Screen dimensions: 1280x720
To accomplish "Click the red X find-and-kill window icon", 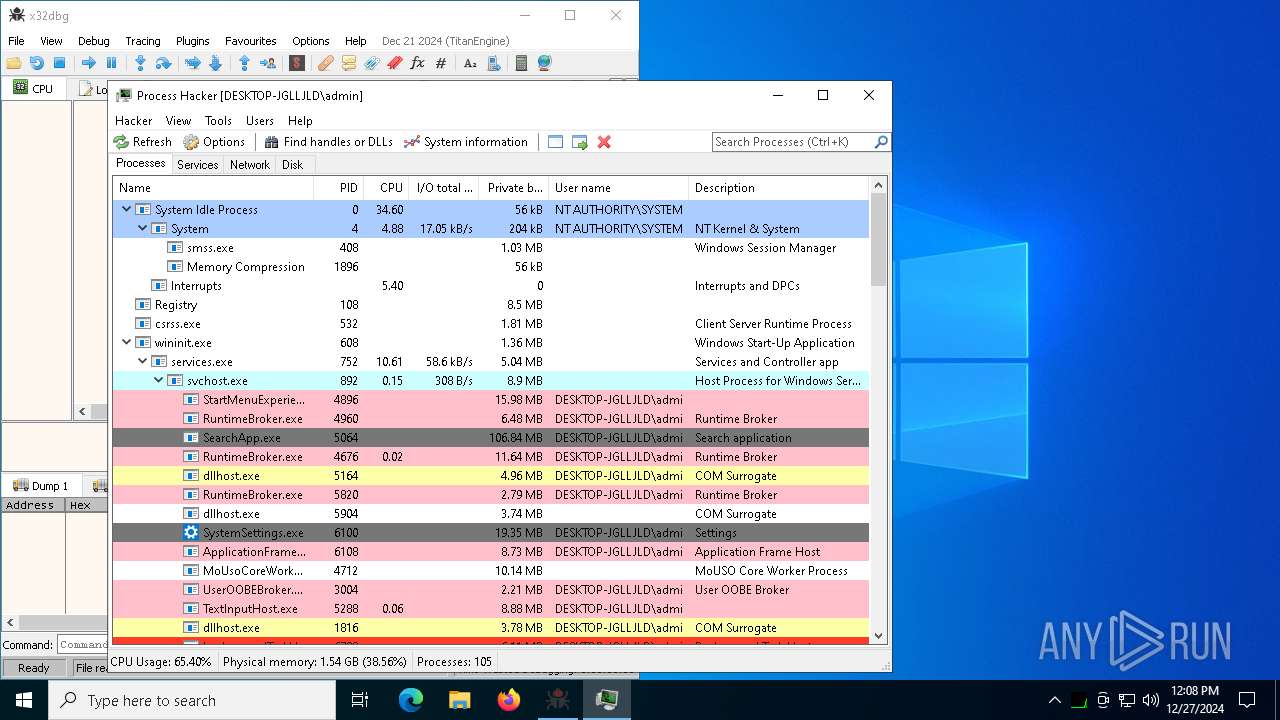I will click(x=604, y=142).
